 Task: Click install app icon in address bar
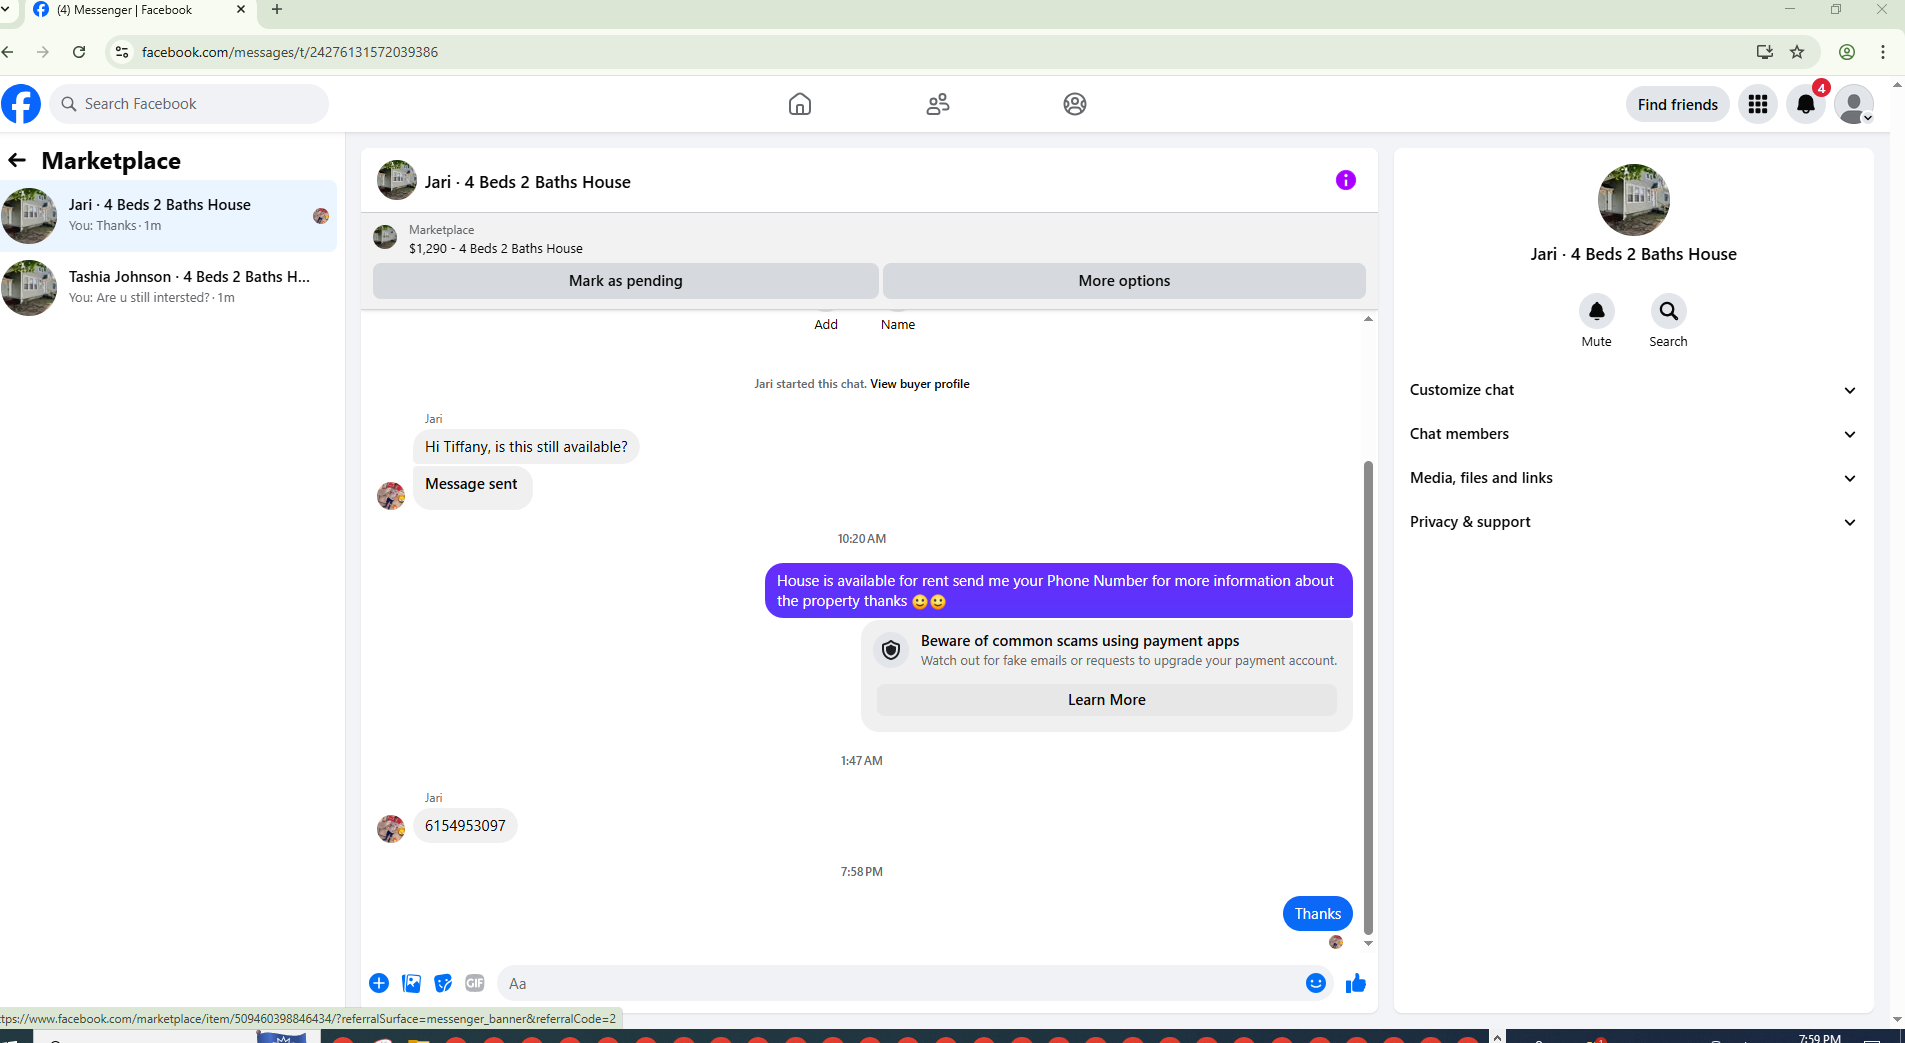click(1765, 52)
